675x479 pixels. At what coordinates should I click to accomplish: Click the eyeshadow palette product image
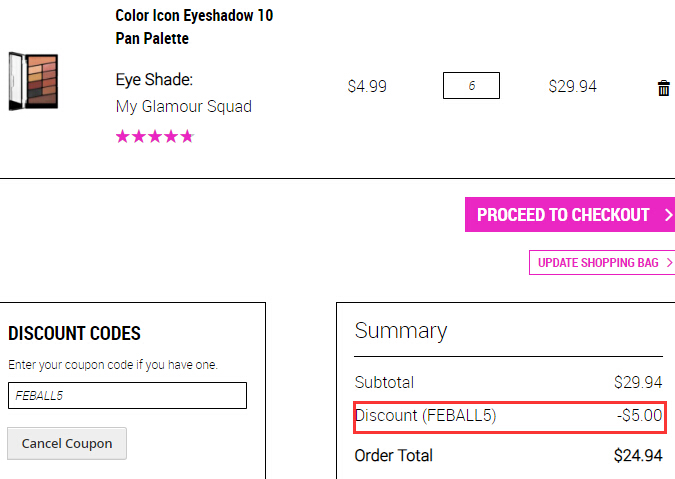34,81
